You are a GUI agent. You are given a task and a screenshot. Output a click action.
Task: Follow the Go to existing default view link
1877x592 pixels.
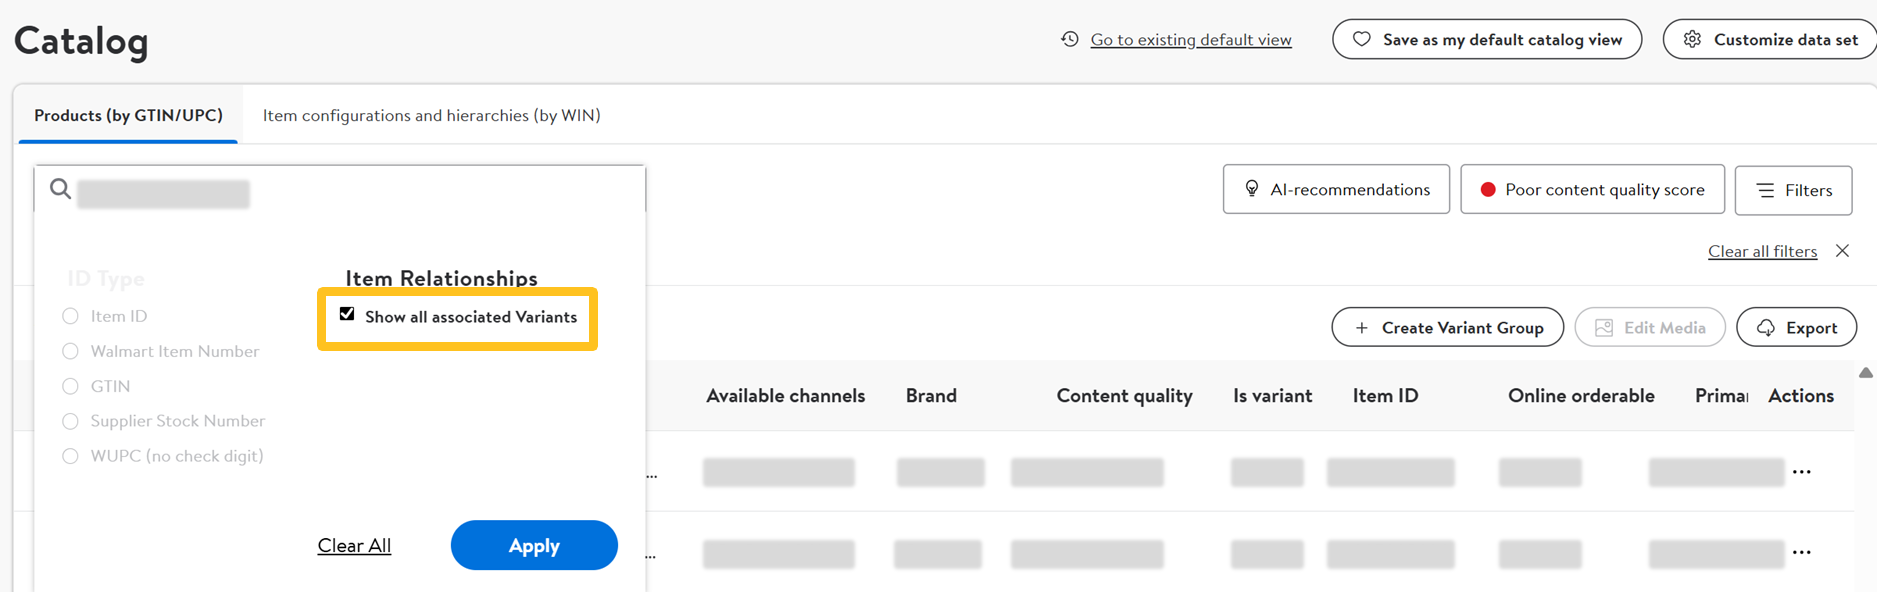[1191, 39]
